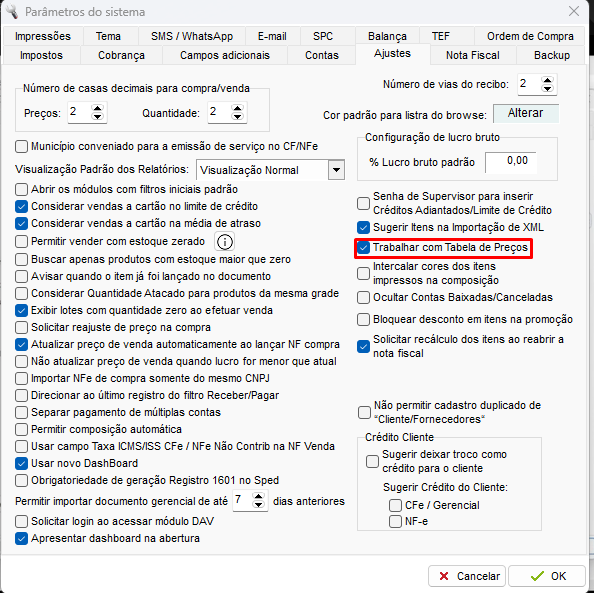Decrease dias anteriores spinner value

point(258,505)
